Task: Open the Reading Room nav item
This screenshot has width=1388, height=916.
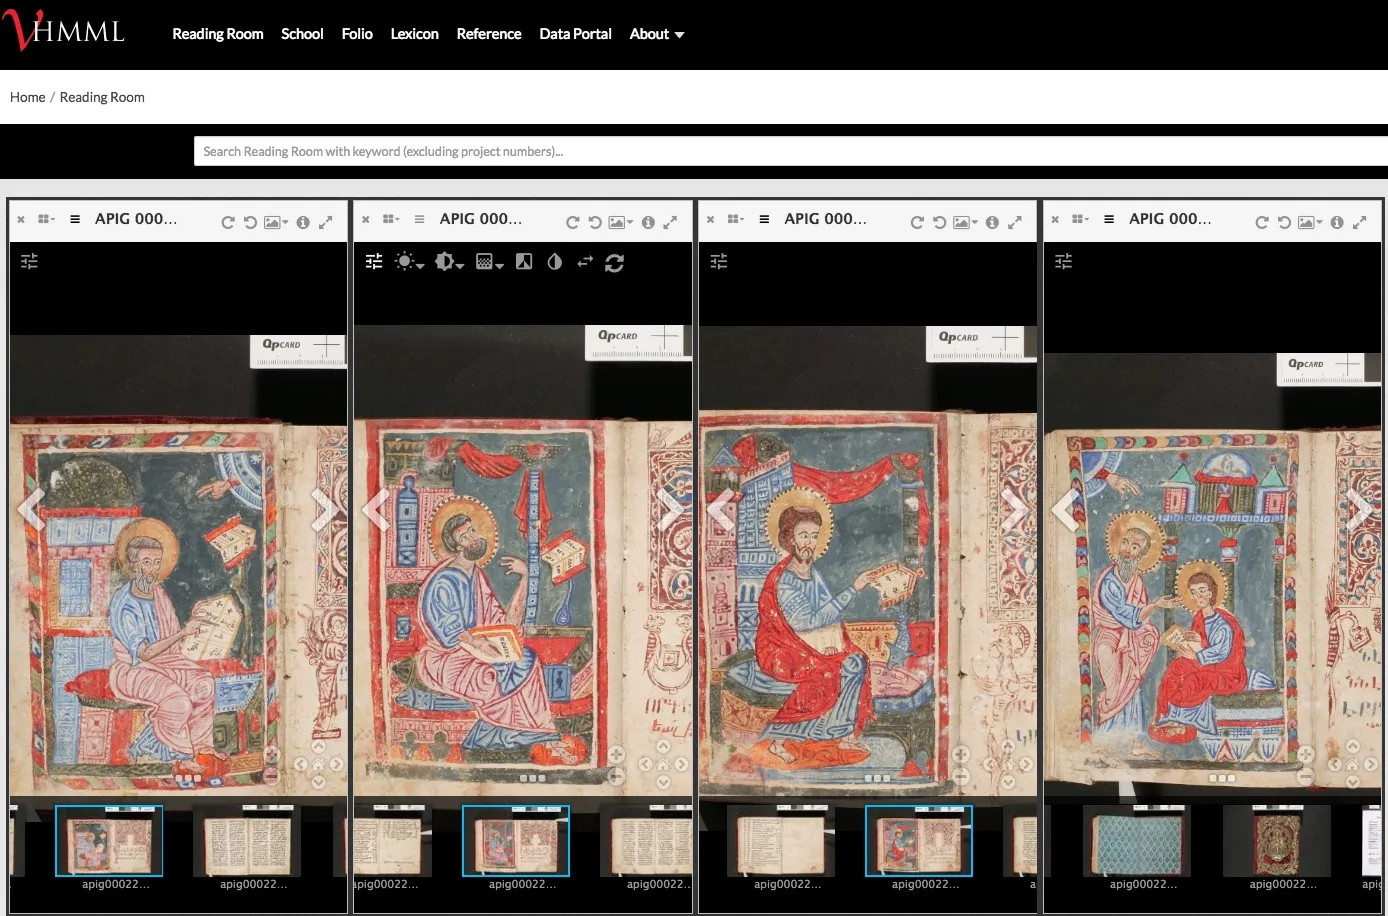Action: [x=218, y=34]
